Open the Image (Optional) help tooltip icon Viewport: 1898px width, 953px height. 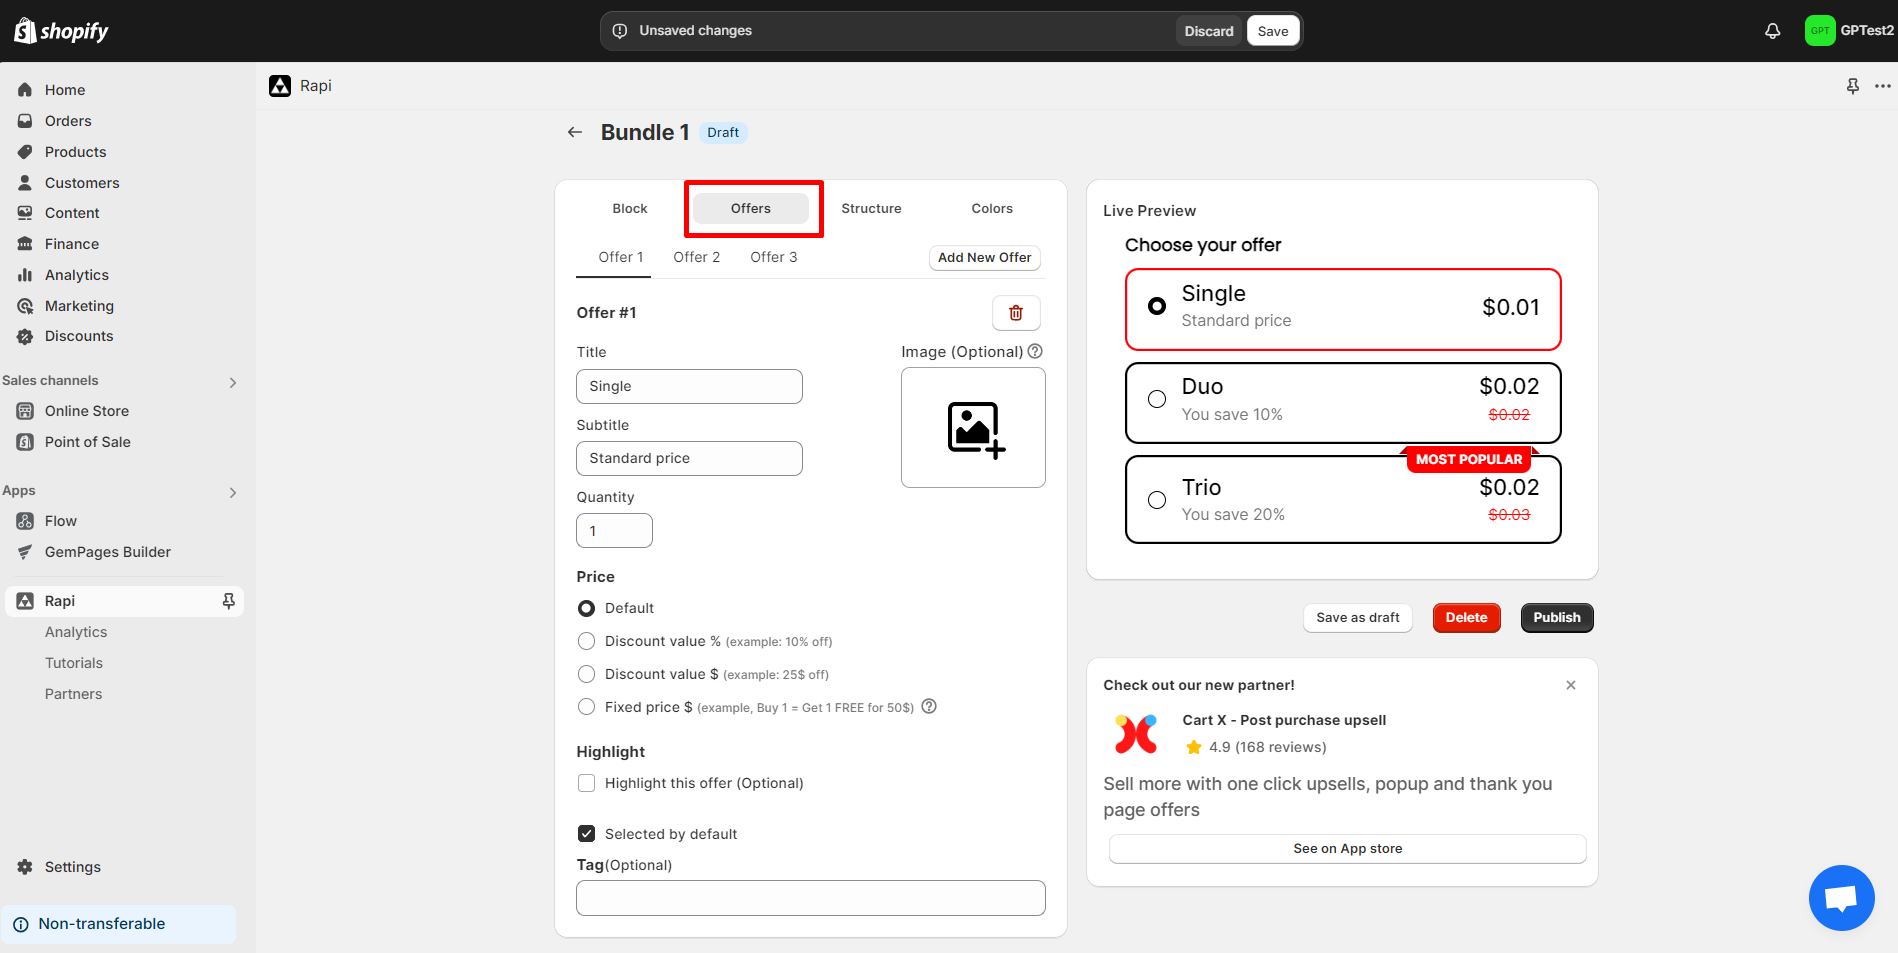[1035, 351]
